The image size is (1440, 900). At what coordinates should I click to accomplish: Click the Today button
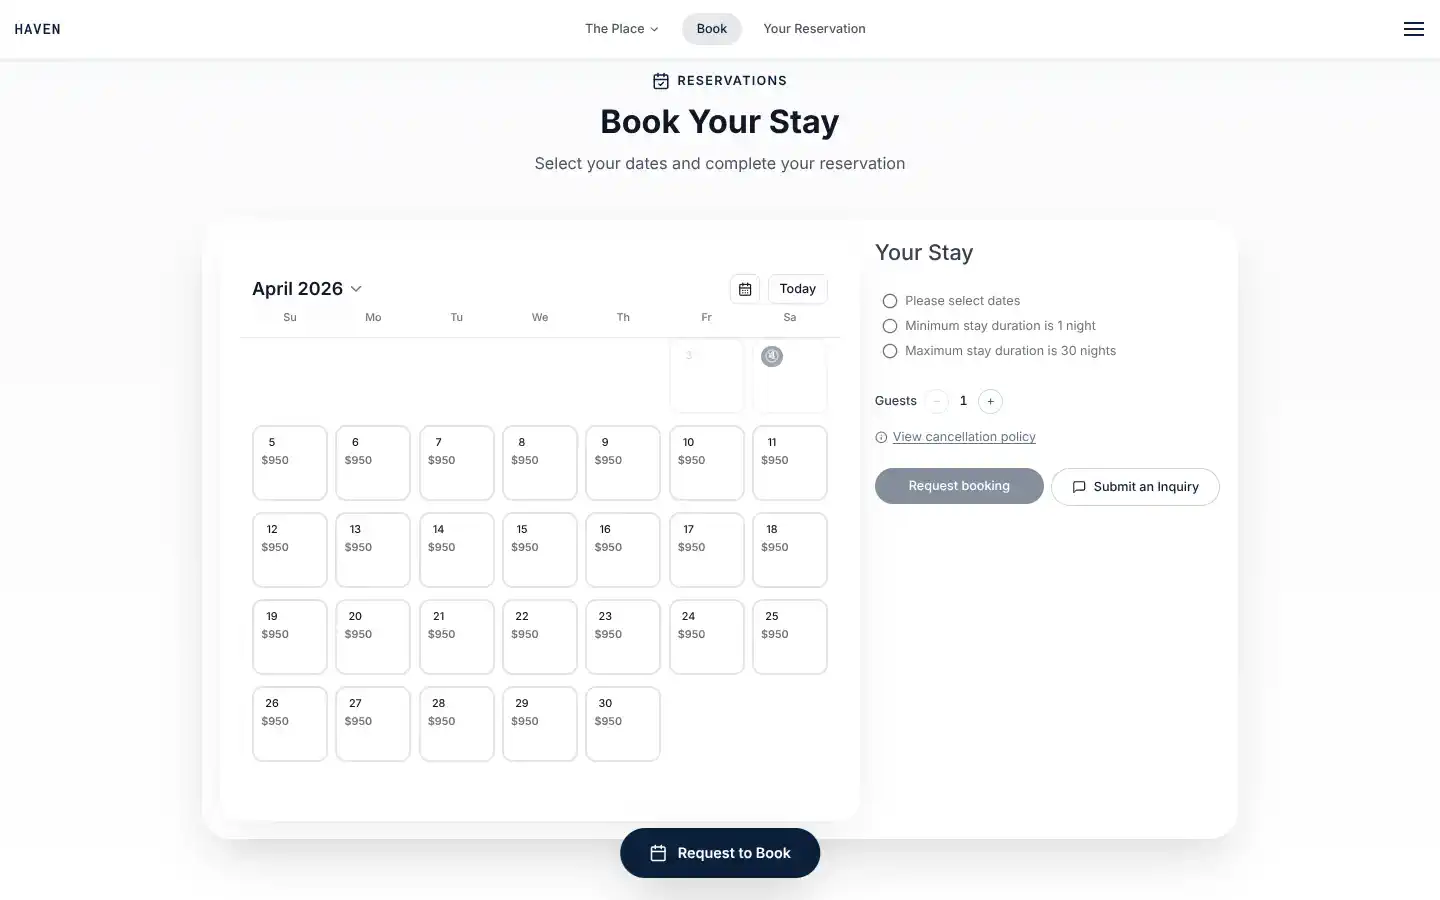pyautogui.click(x=797, y=289)
